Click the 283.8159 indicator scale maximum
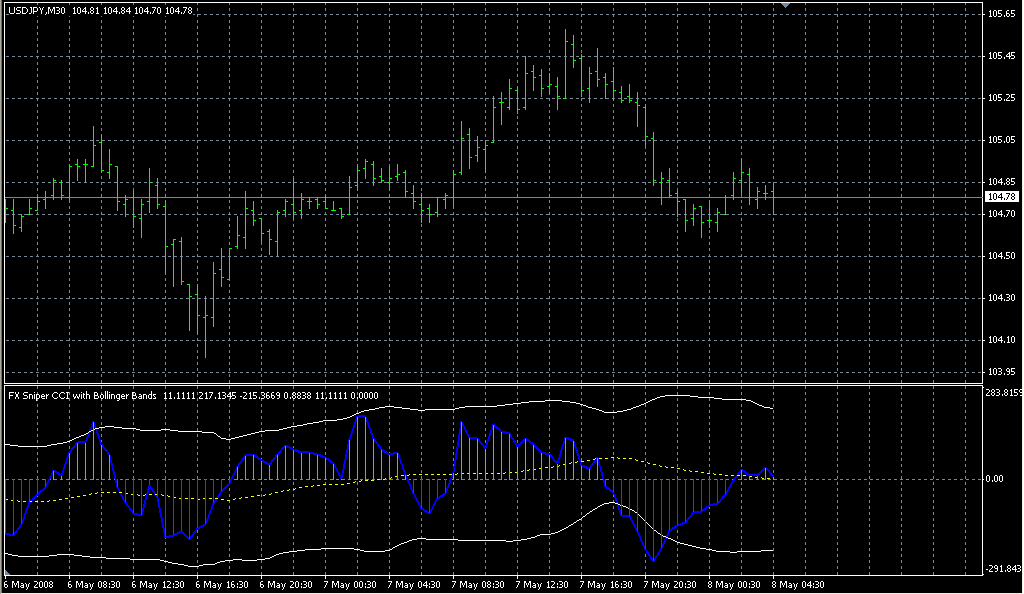The width and height of the screenshot is (1024, 594). coord(1003,393)
